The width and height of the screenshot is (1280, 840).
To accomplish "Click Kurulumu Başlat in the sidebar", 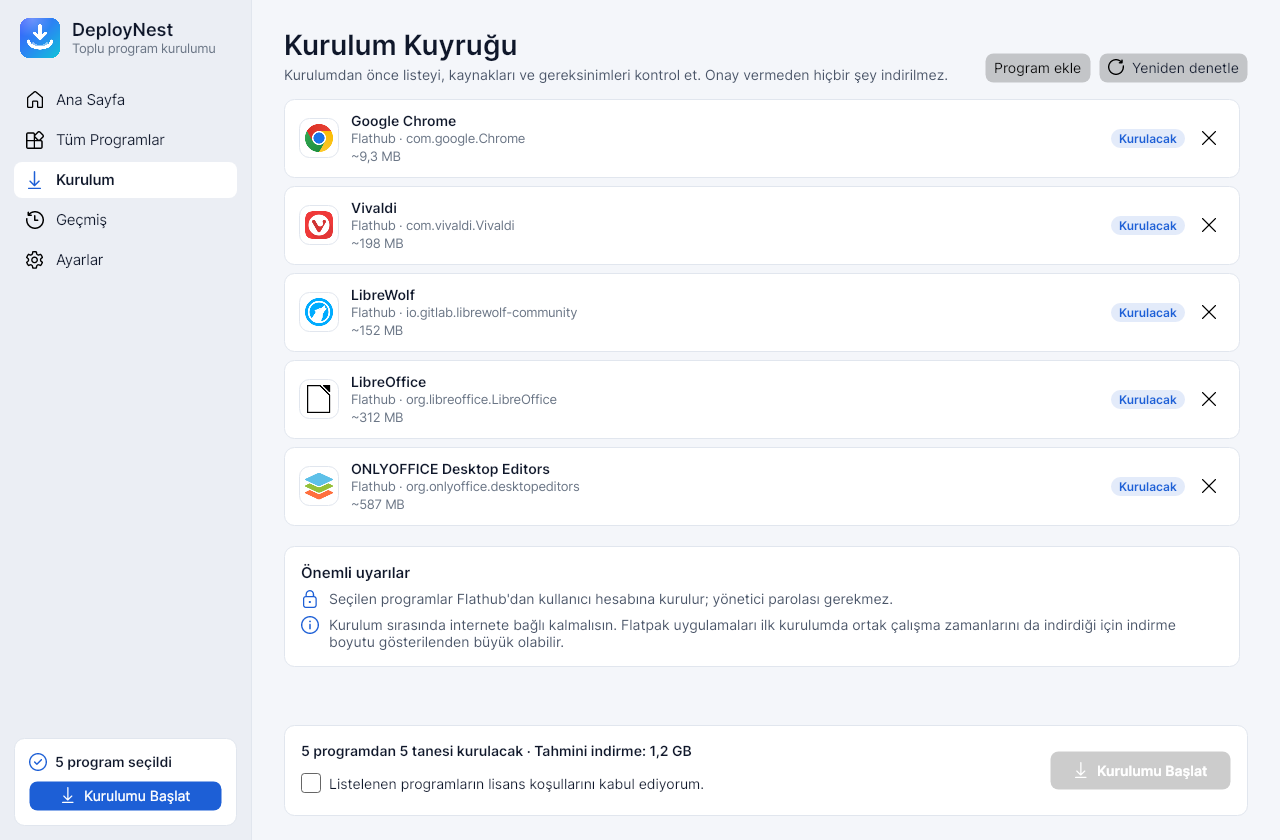I will coord(125,796).
